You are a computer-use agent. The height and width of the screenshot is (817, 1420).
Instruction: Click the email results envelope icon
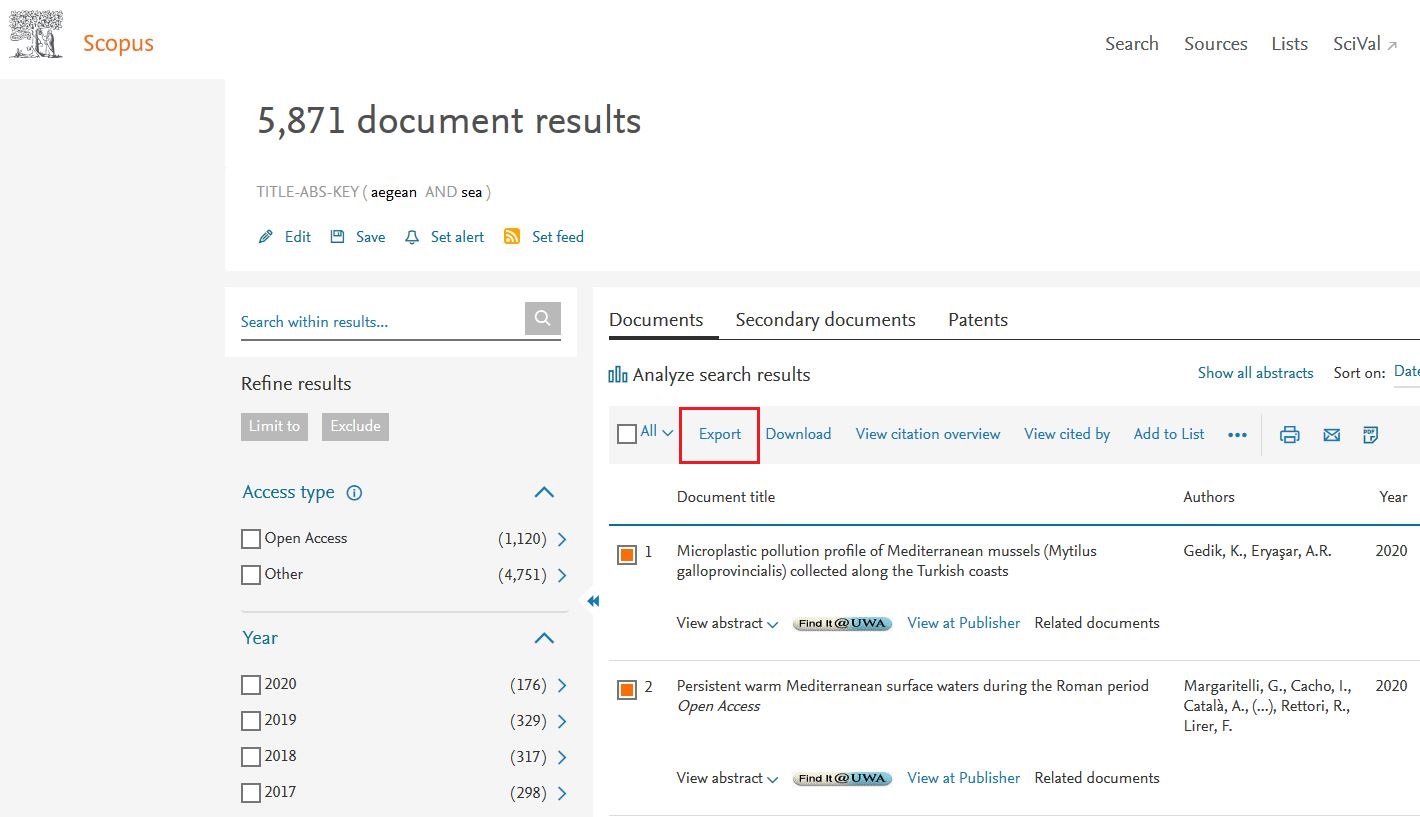click(x=1330, y=434)
